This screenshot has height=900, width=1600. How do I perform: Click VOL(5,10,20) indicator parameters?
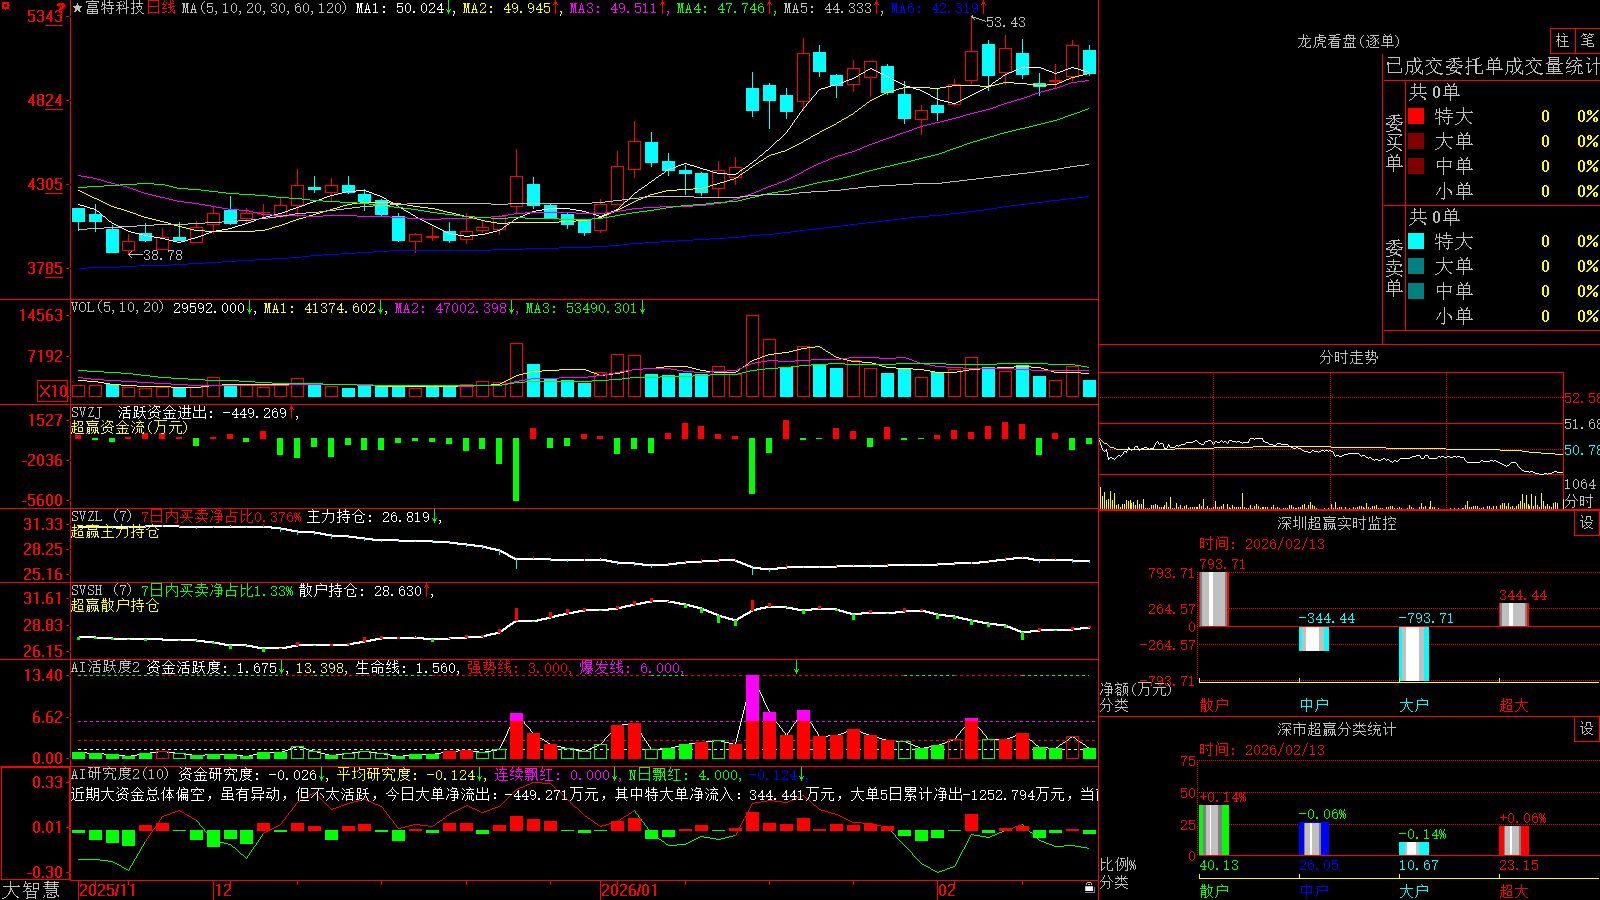click(117, 308)
